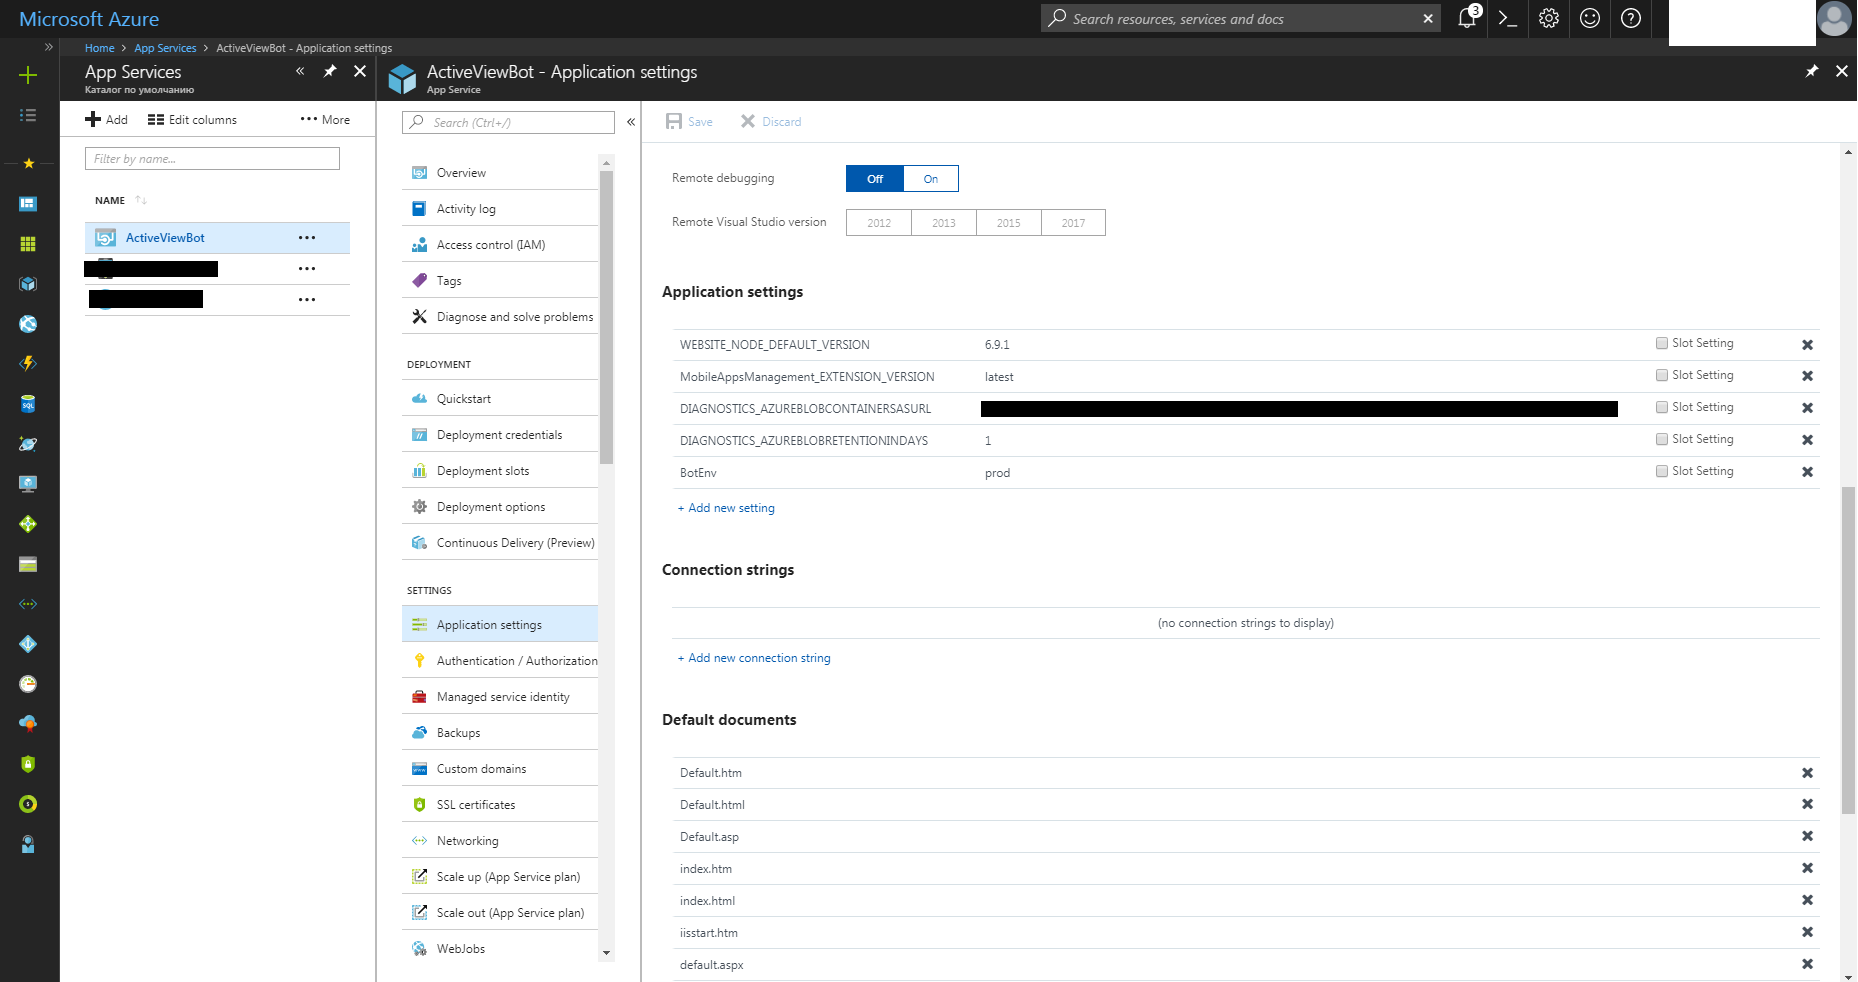
Task: Go to Deployment slots settings
Action: 484,470
